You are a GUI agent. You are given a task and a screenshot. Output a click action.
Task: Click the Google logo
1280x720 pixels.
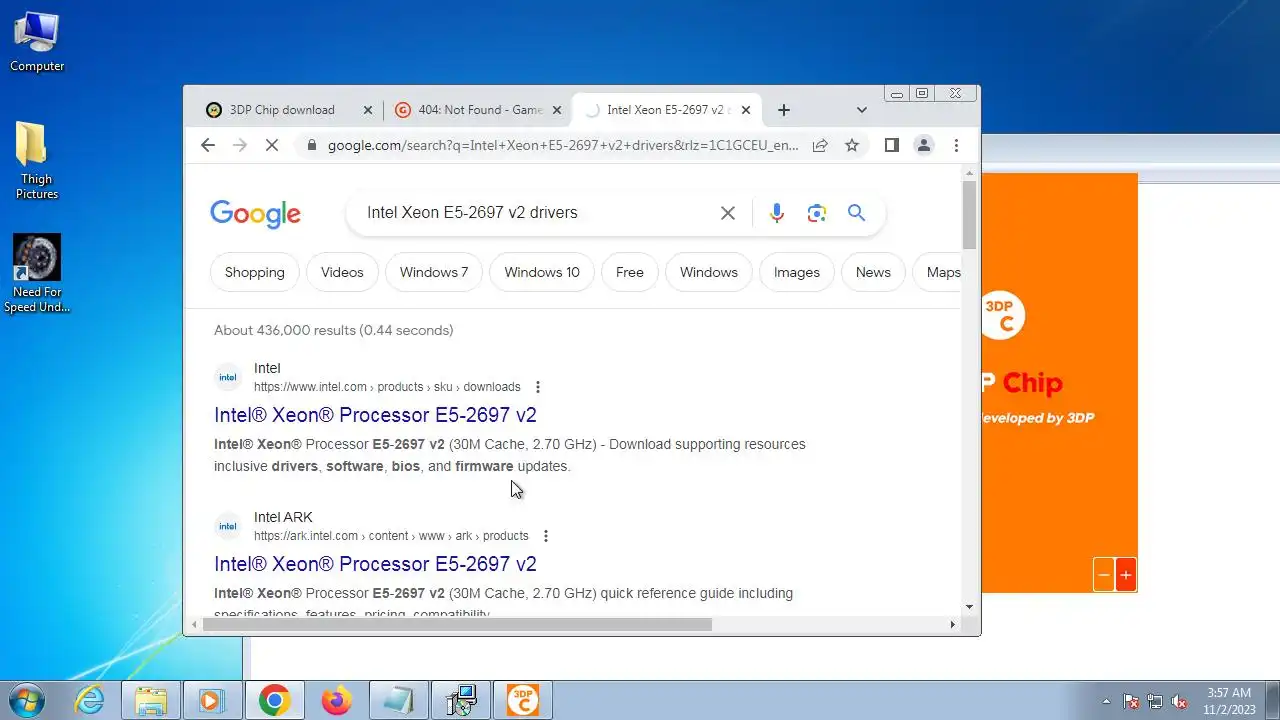[x=255, y=213]
